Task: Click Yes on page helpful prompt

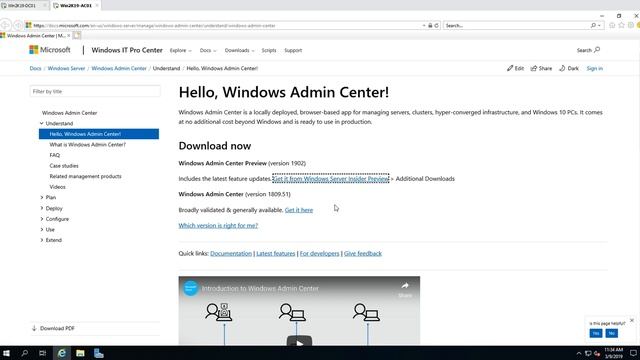Action: click(x=596, y=333)
